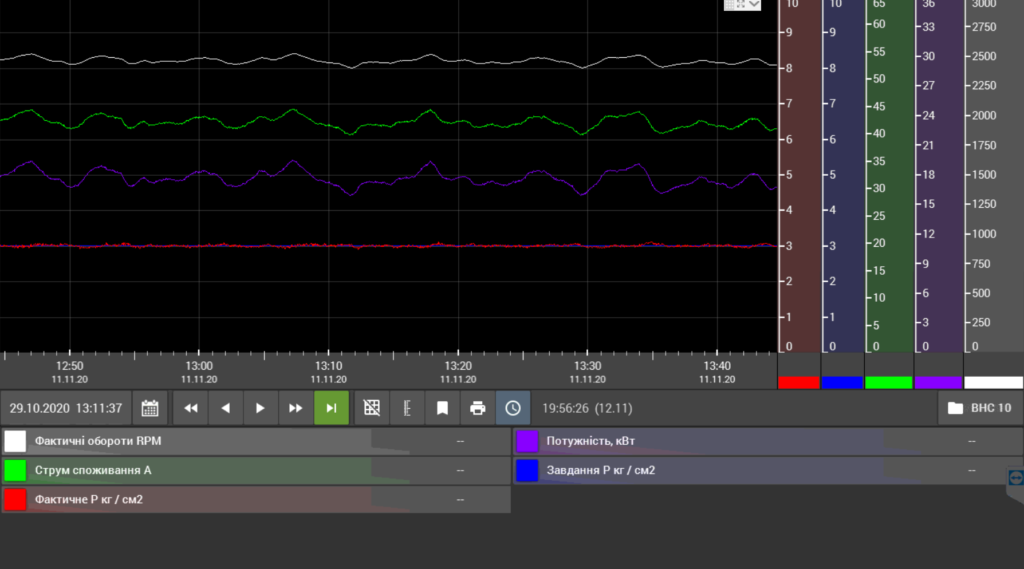The height and width of the screenshot is (569, 1024).
Task: Step backward with the left arrow
Action: [225, 408]
